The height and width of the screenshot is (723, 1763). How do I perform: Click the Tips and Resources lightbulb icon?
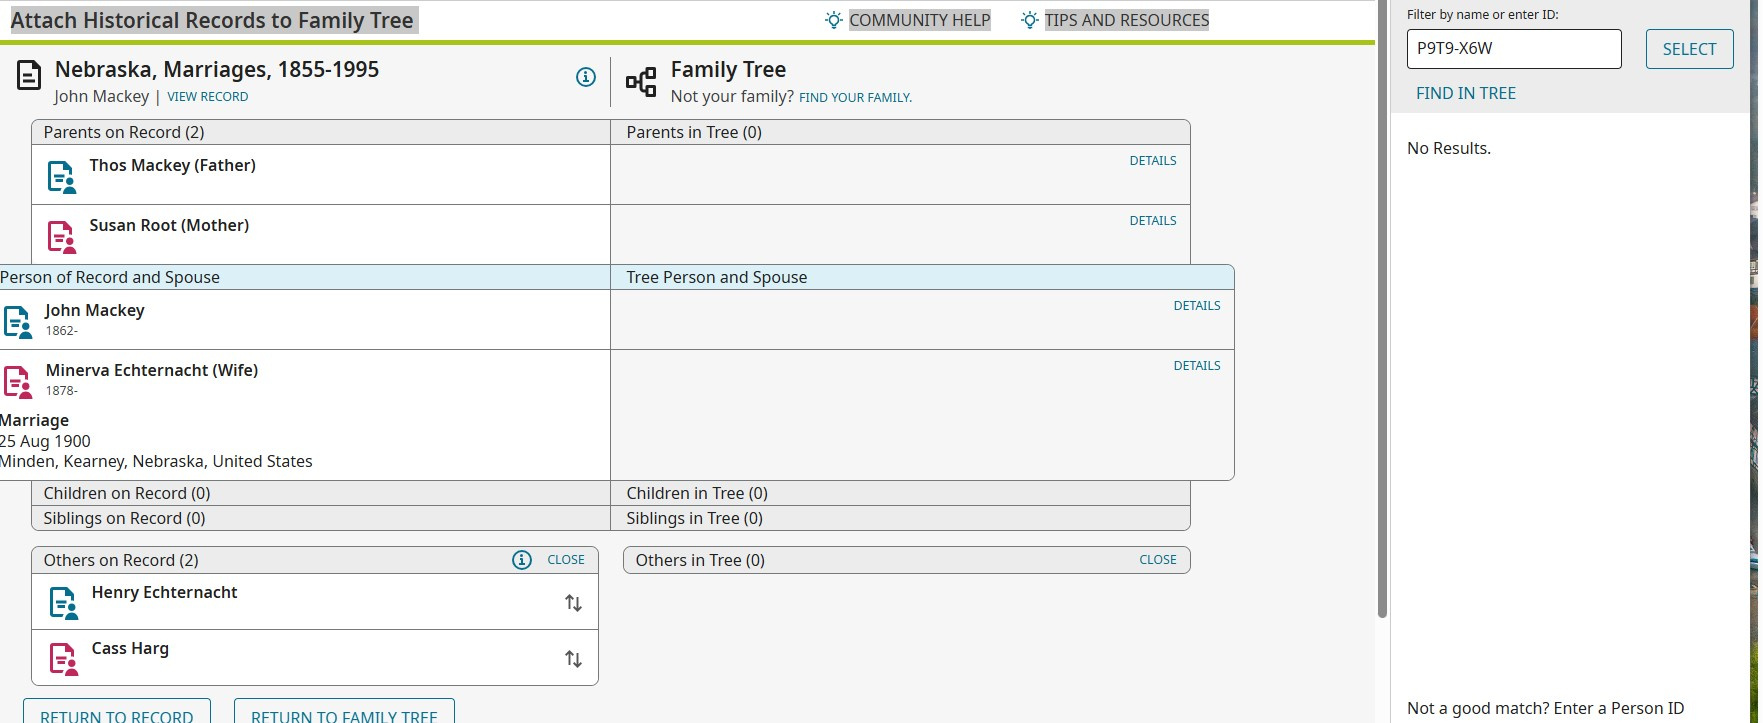click(1029, 20)
